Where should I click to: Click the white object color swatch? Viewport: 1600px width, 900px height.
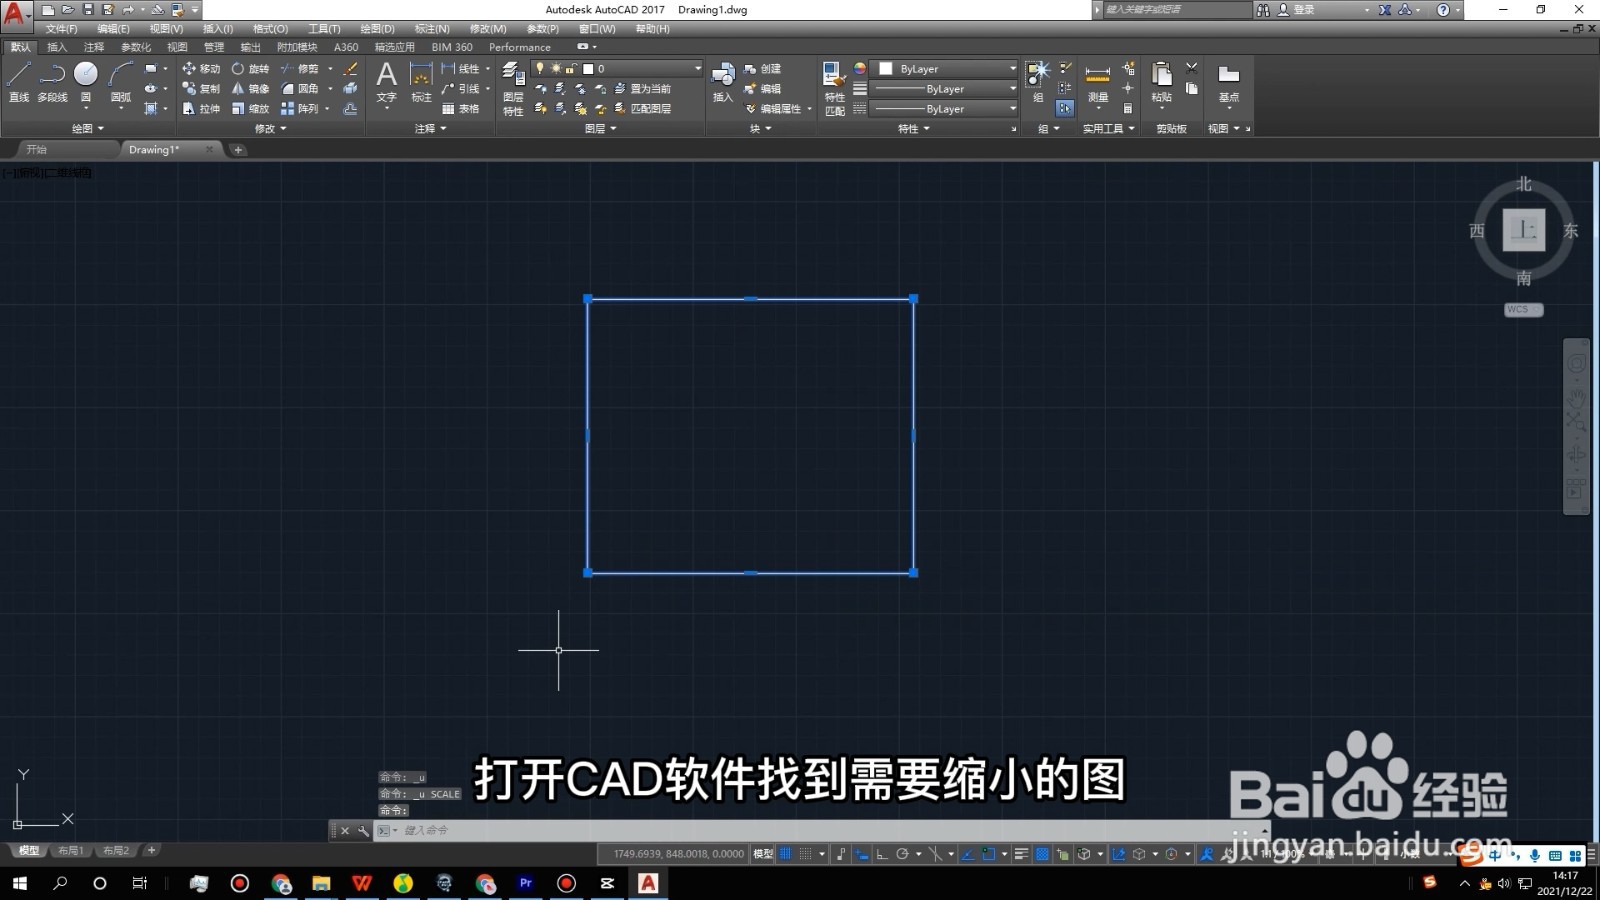[x=885, y=69]
